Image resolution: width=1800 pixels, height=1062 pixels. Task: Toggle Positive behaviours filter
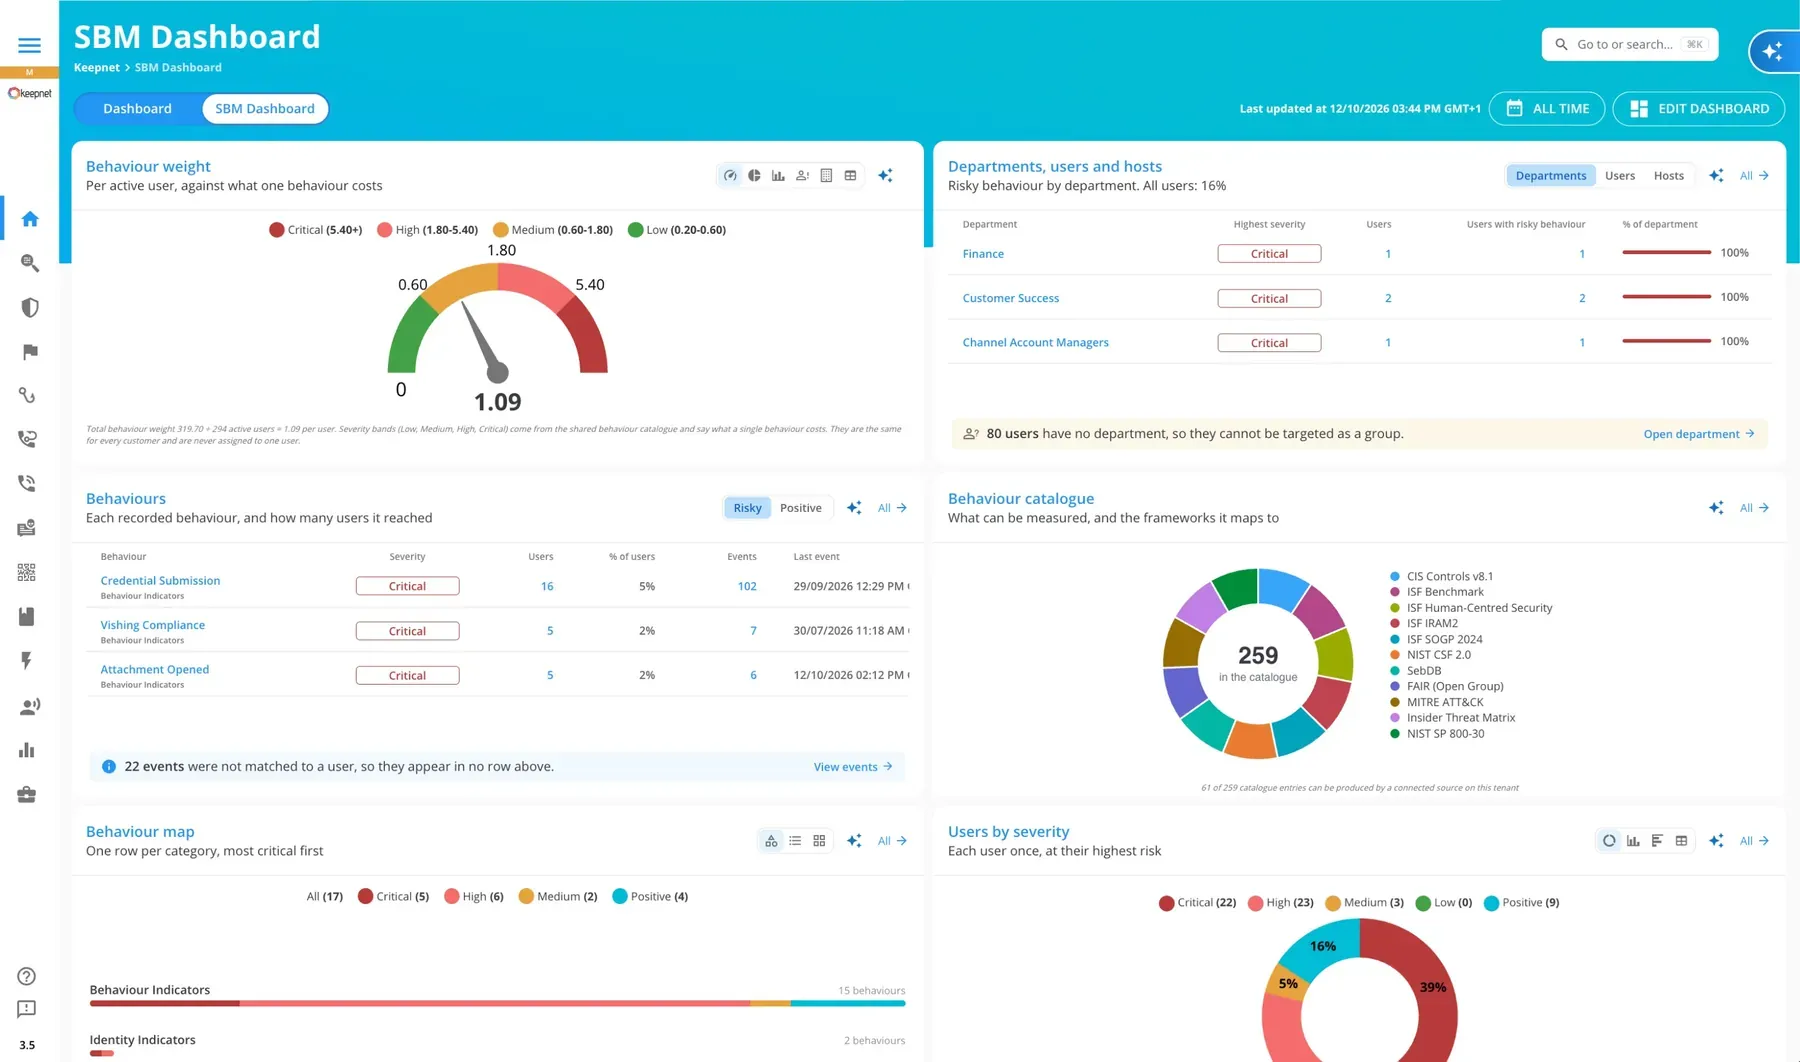(800, 508)
